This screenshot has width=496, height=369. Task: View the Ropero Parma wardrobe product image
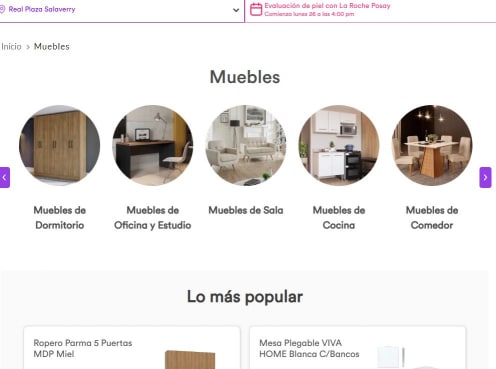pos(190,359)
